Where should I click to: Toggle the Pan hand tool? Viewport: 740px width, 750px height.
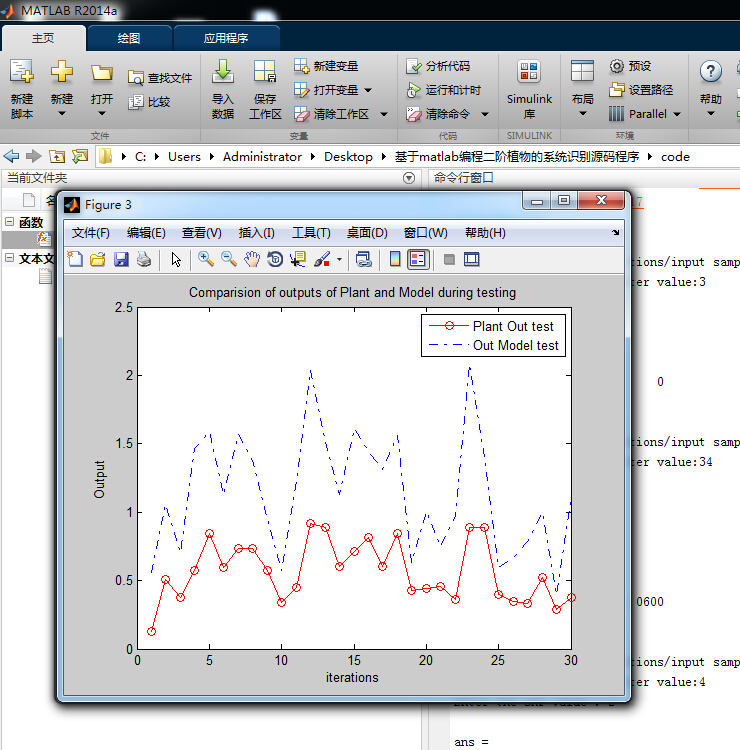pos(252,260)
